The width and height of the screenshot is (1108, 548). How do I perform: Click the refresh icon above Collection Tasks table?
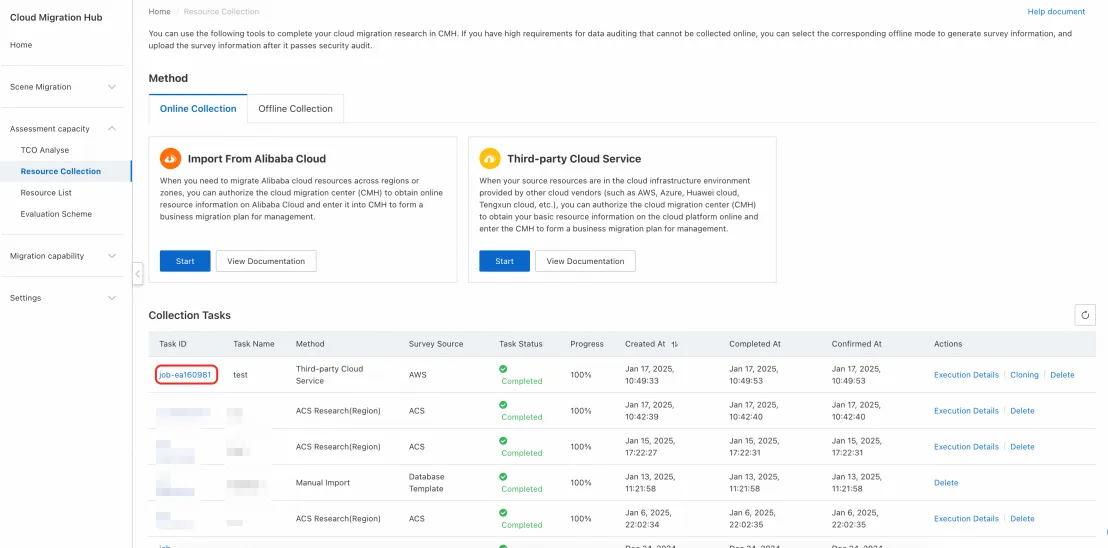(x=1085, y=315)
